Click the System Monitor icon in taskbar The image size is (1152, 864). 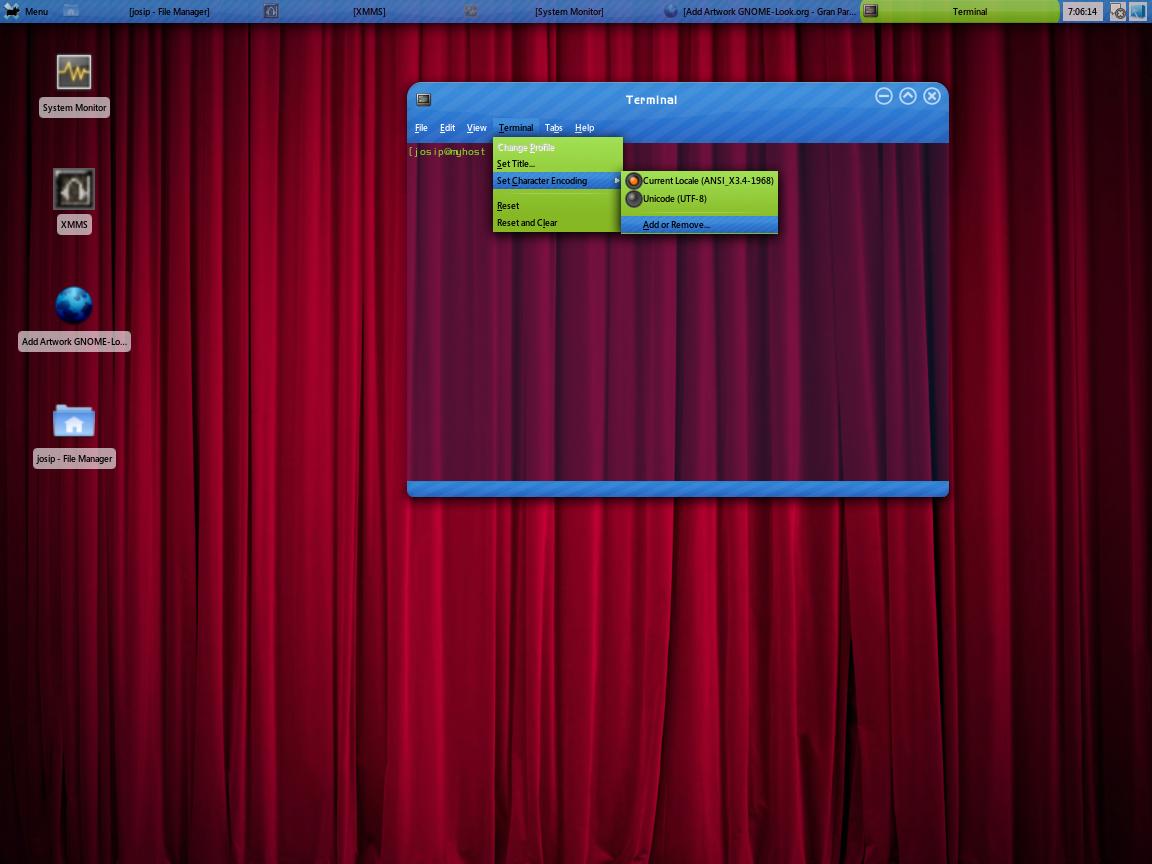pos(471,11)
